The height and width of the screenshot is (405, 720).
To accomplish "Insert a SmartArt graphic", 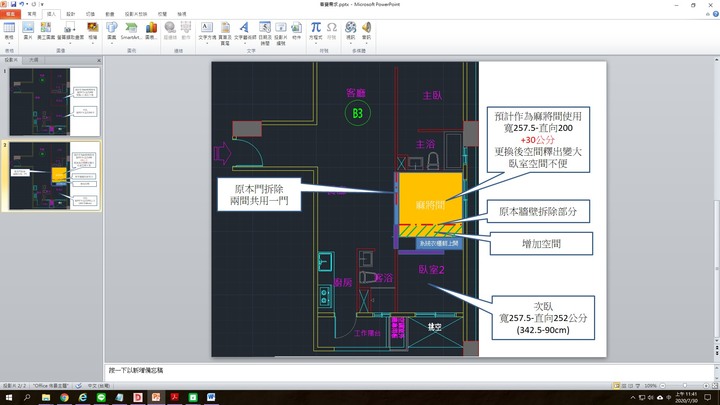I will pos(131,28).
